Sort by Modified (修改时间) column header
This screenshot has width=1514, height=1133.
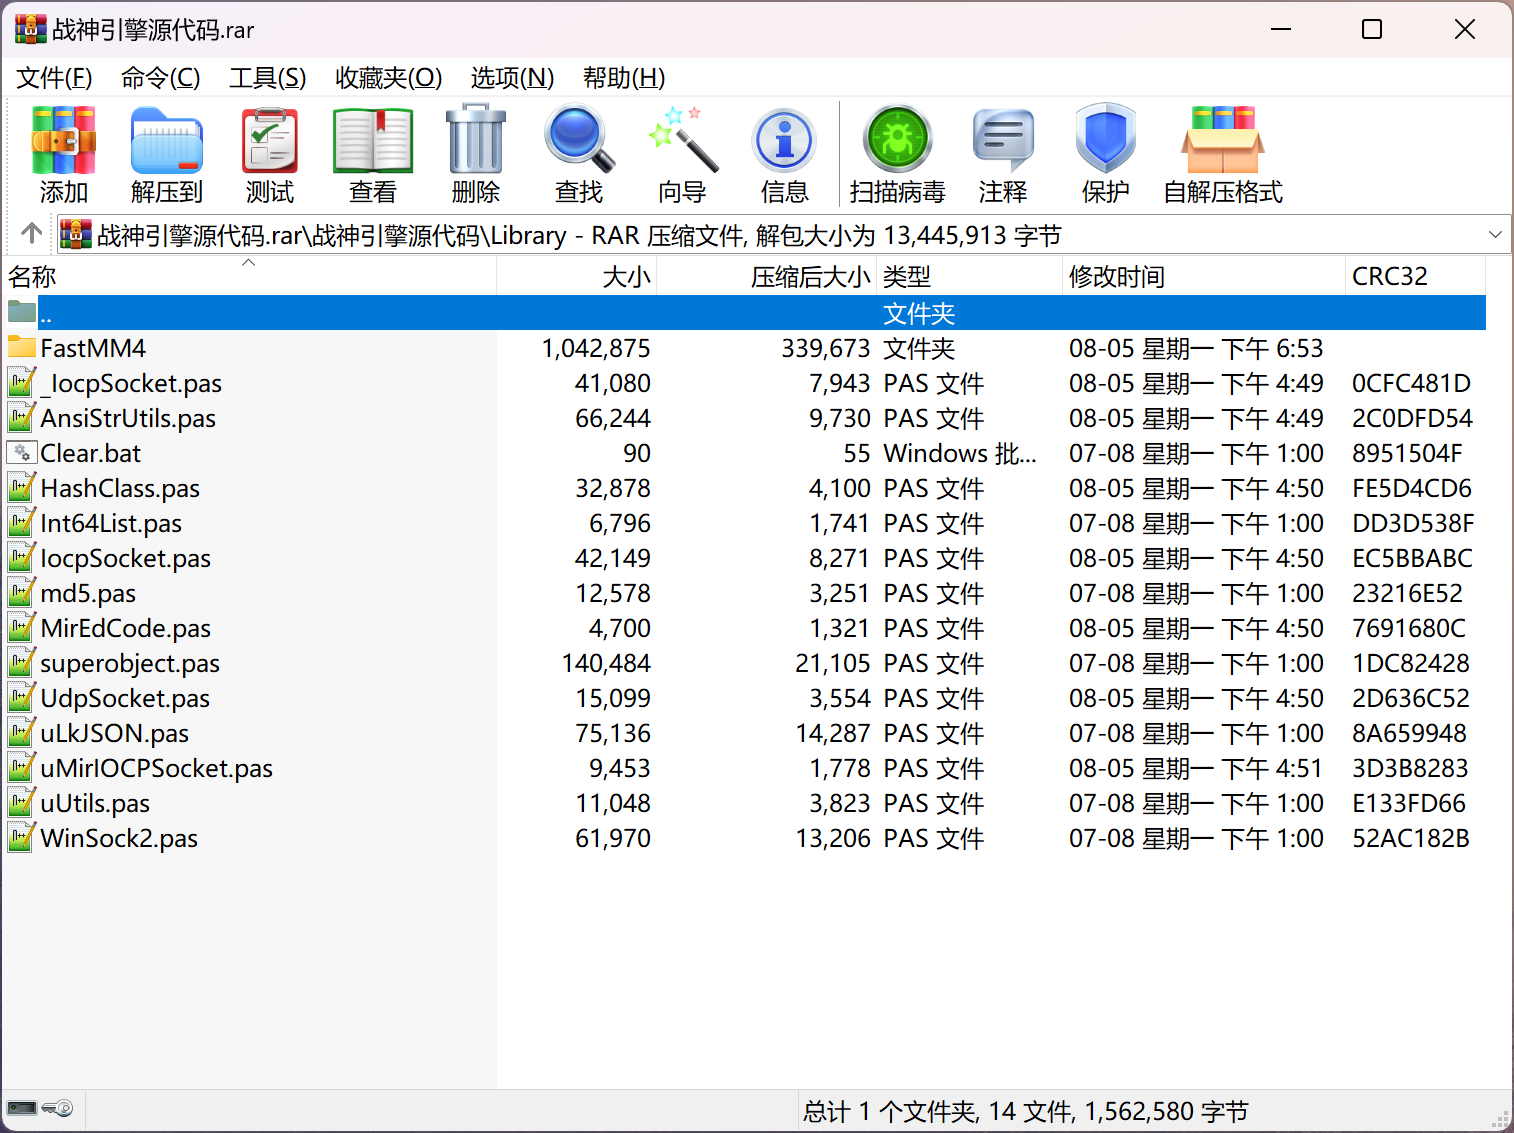[1204, 276]
